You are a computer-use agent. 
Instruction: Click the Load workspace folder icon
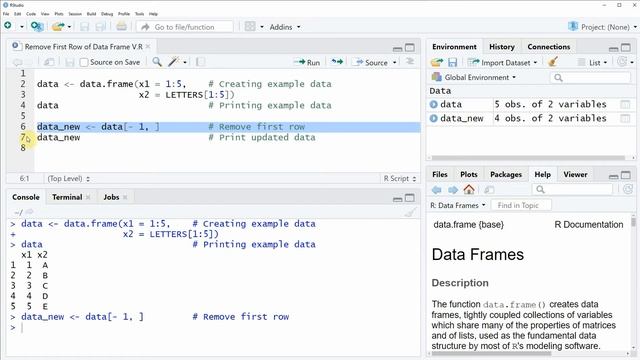[436, 62]
